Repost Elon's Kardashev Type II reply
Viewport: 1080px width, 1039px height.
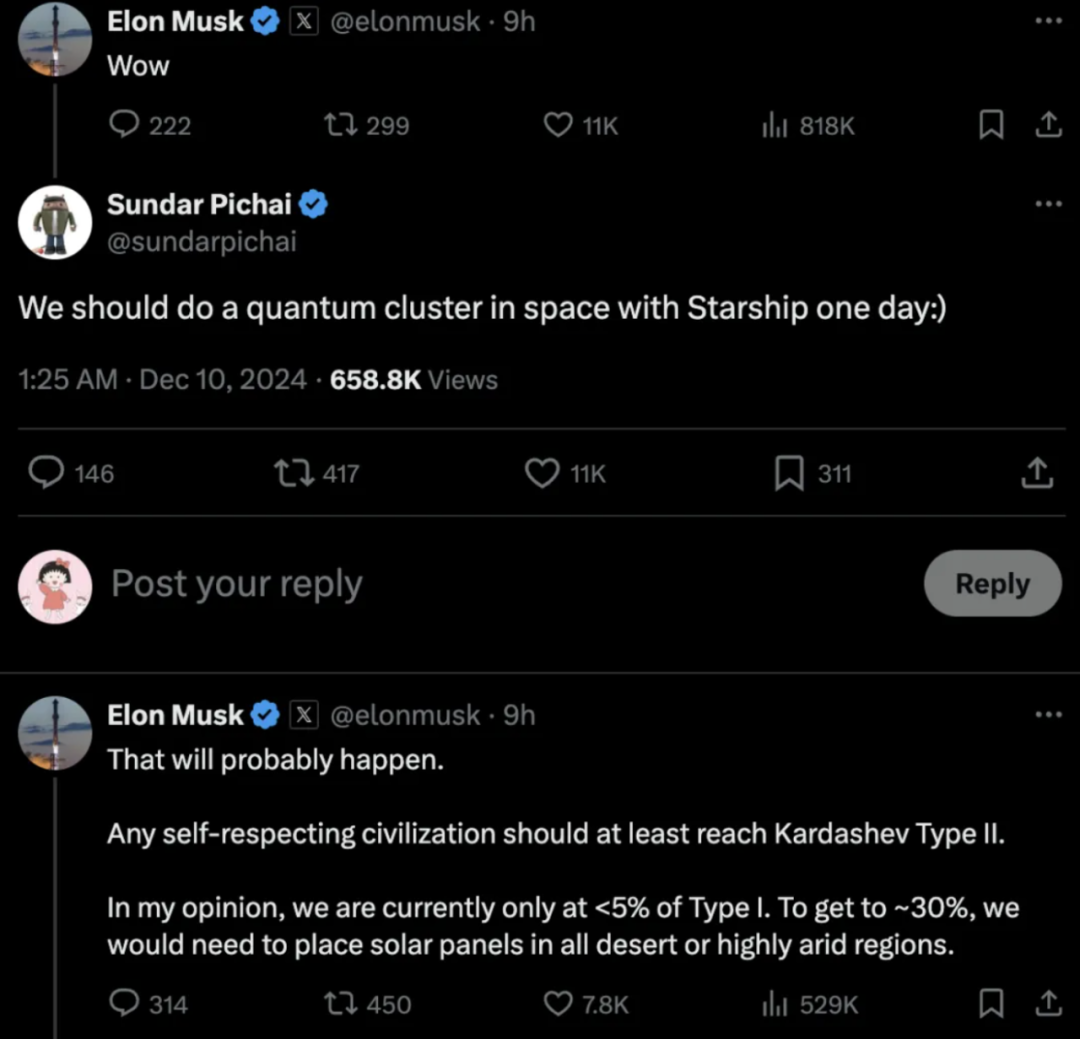[337, 1003]
